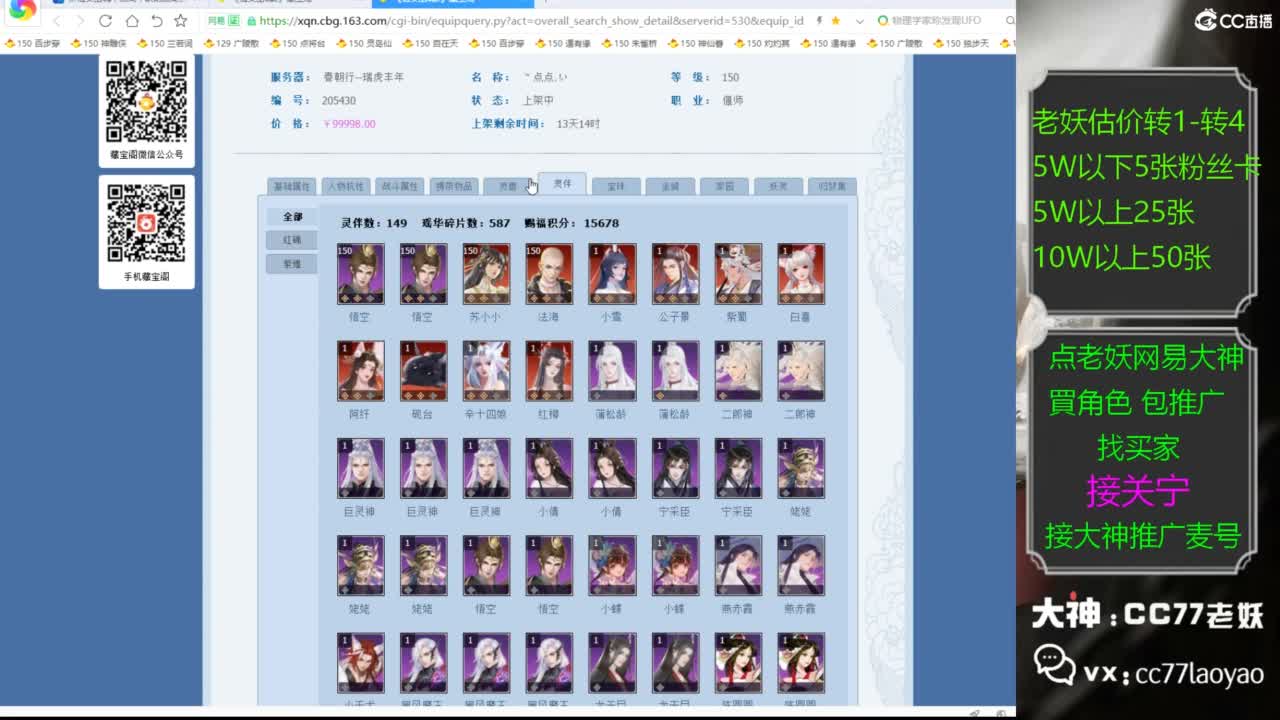
Task: Click the undo-close-tab arrow icon in toolbar
Action: pos(156,21)
